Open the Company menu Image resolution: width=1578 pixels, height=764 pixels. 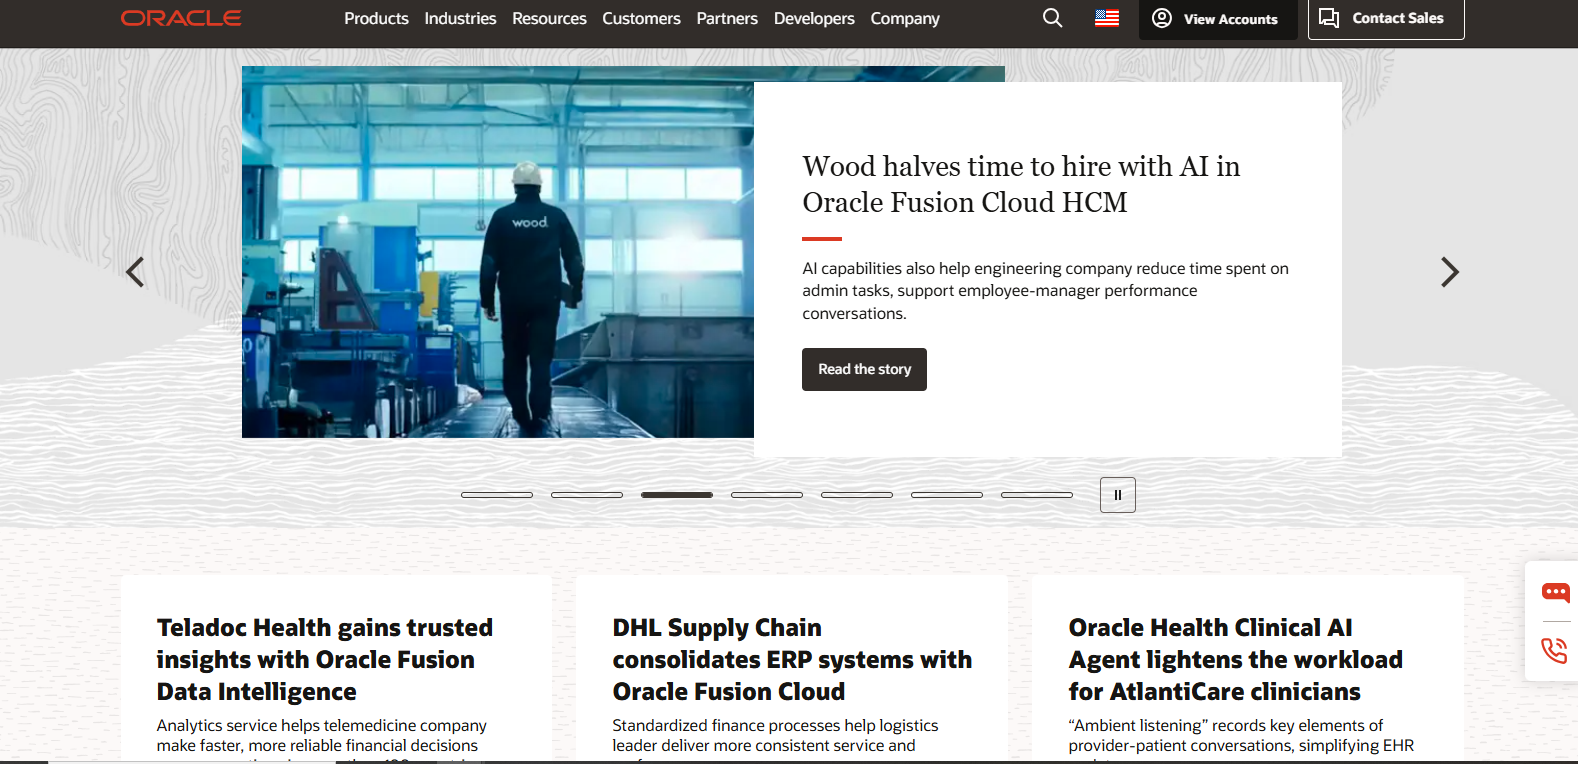905,18
